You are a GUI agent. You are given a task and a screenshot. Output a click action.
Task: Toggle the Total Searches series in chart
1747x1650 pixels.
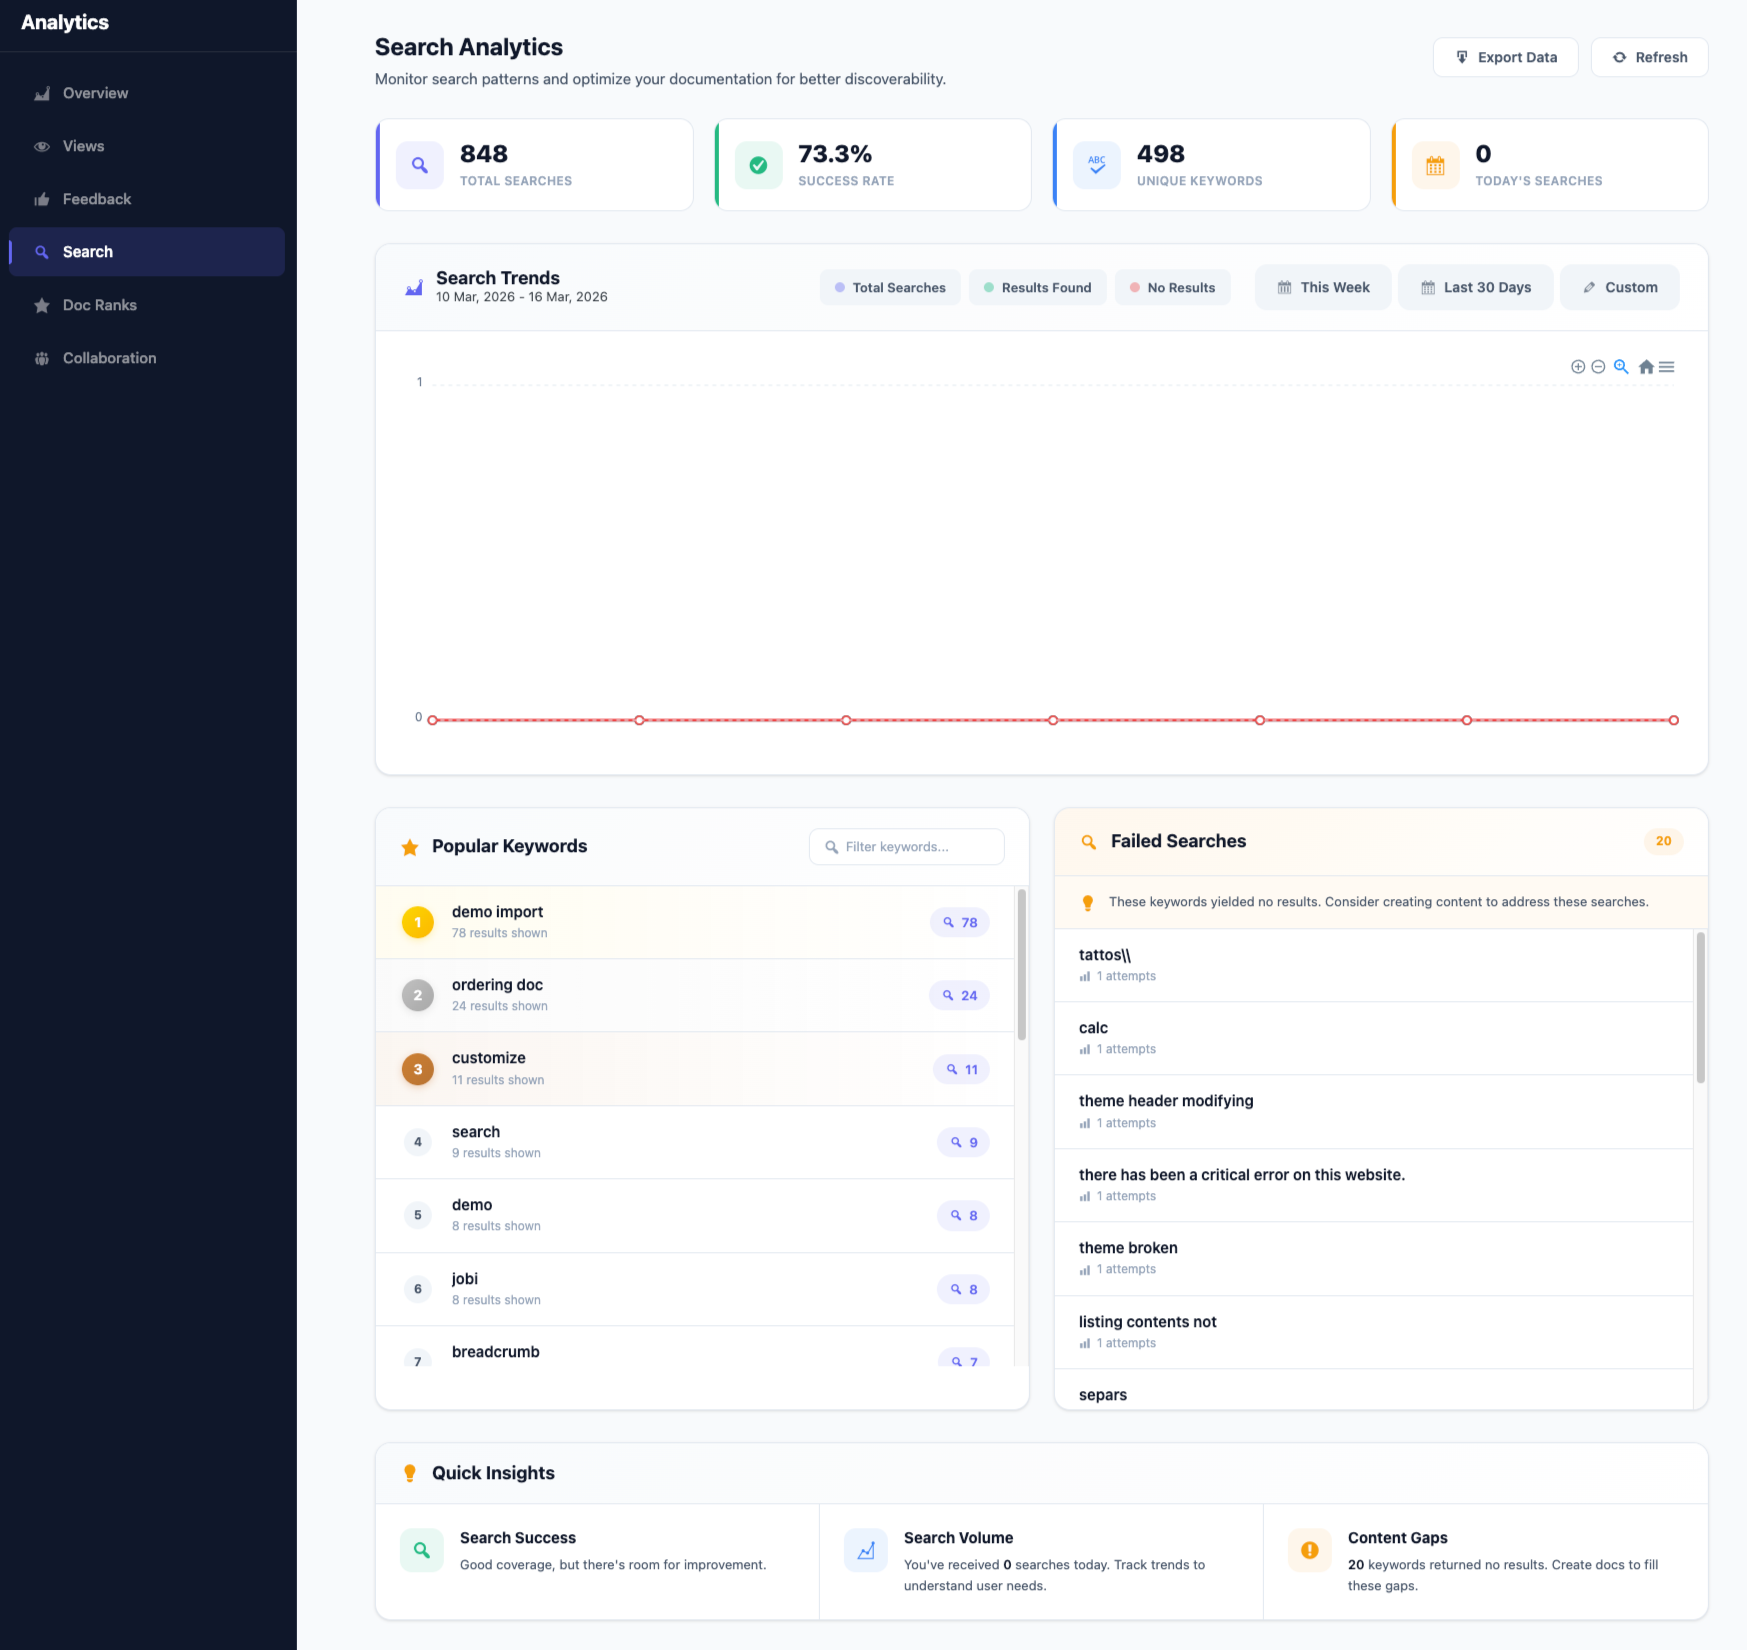[890, 288]
